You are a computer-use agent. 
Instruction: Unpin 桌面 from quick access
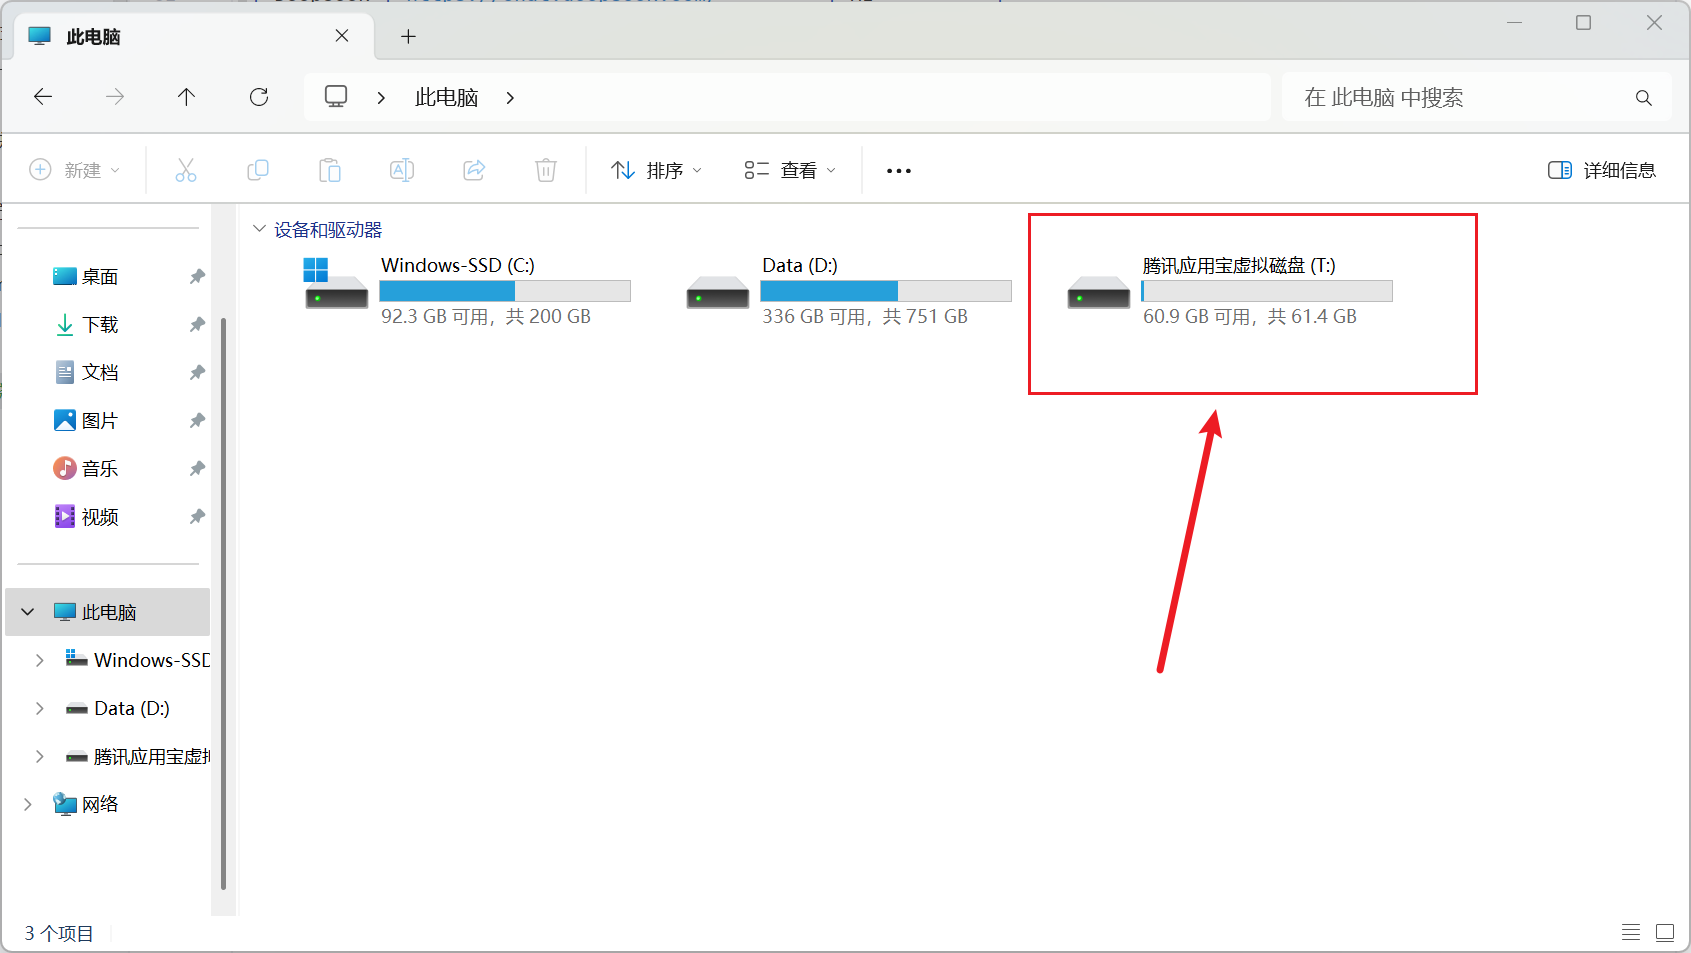(197, 276)
